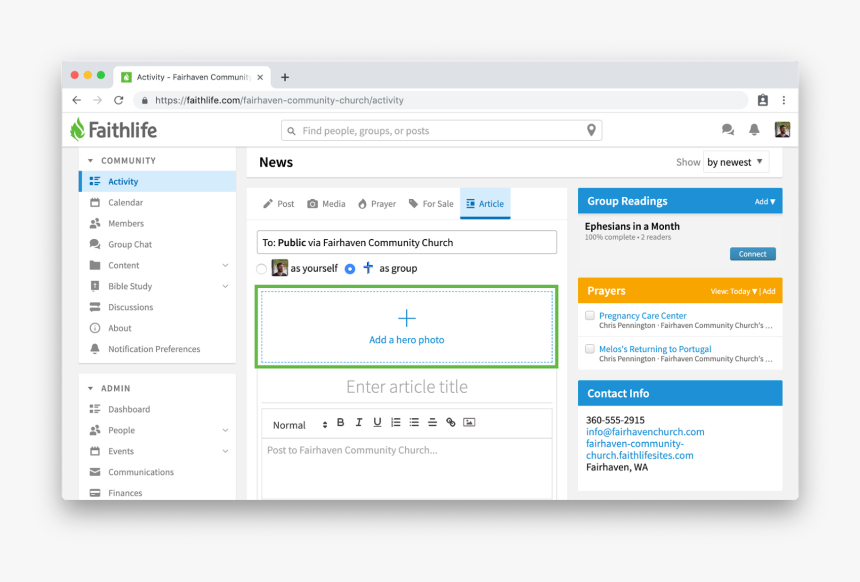This screenshot has height=582, width=860.
Task: Click the Faithlife logo
Action: tap(114, 130)
